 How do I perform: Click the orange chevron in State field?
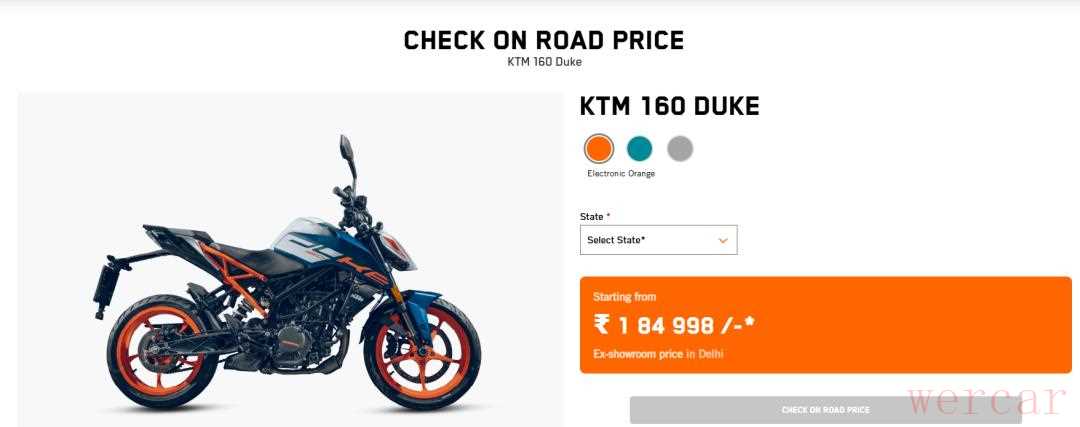pyautogui.click(x=723, y=241)
